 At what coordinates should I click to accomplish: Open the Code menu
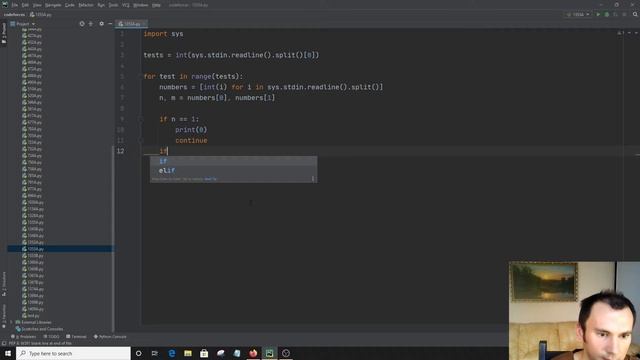pyautogui.click(x=70, y=5)
